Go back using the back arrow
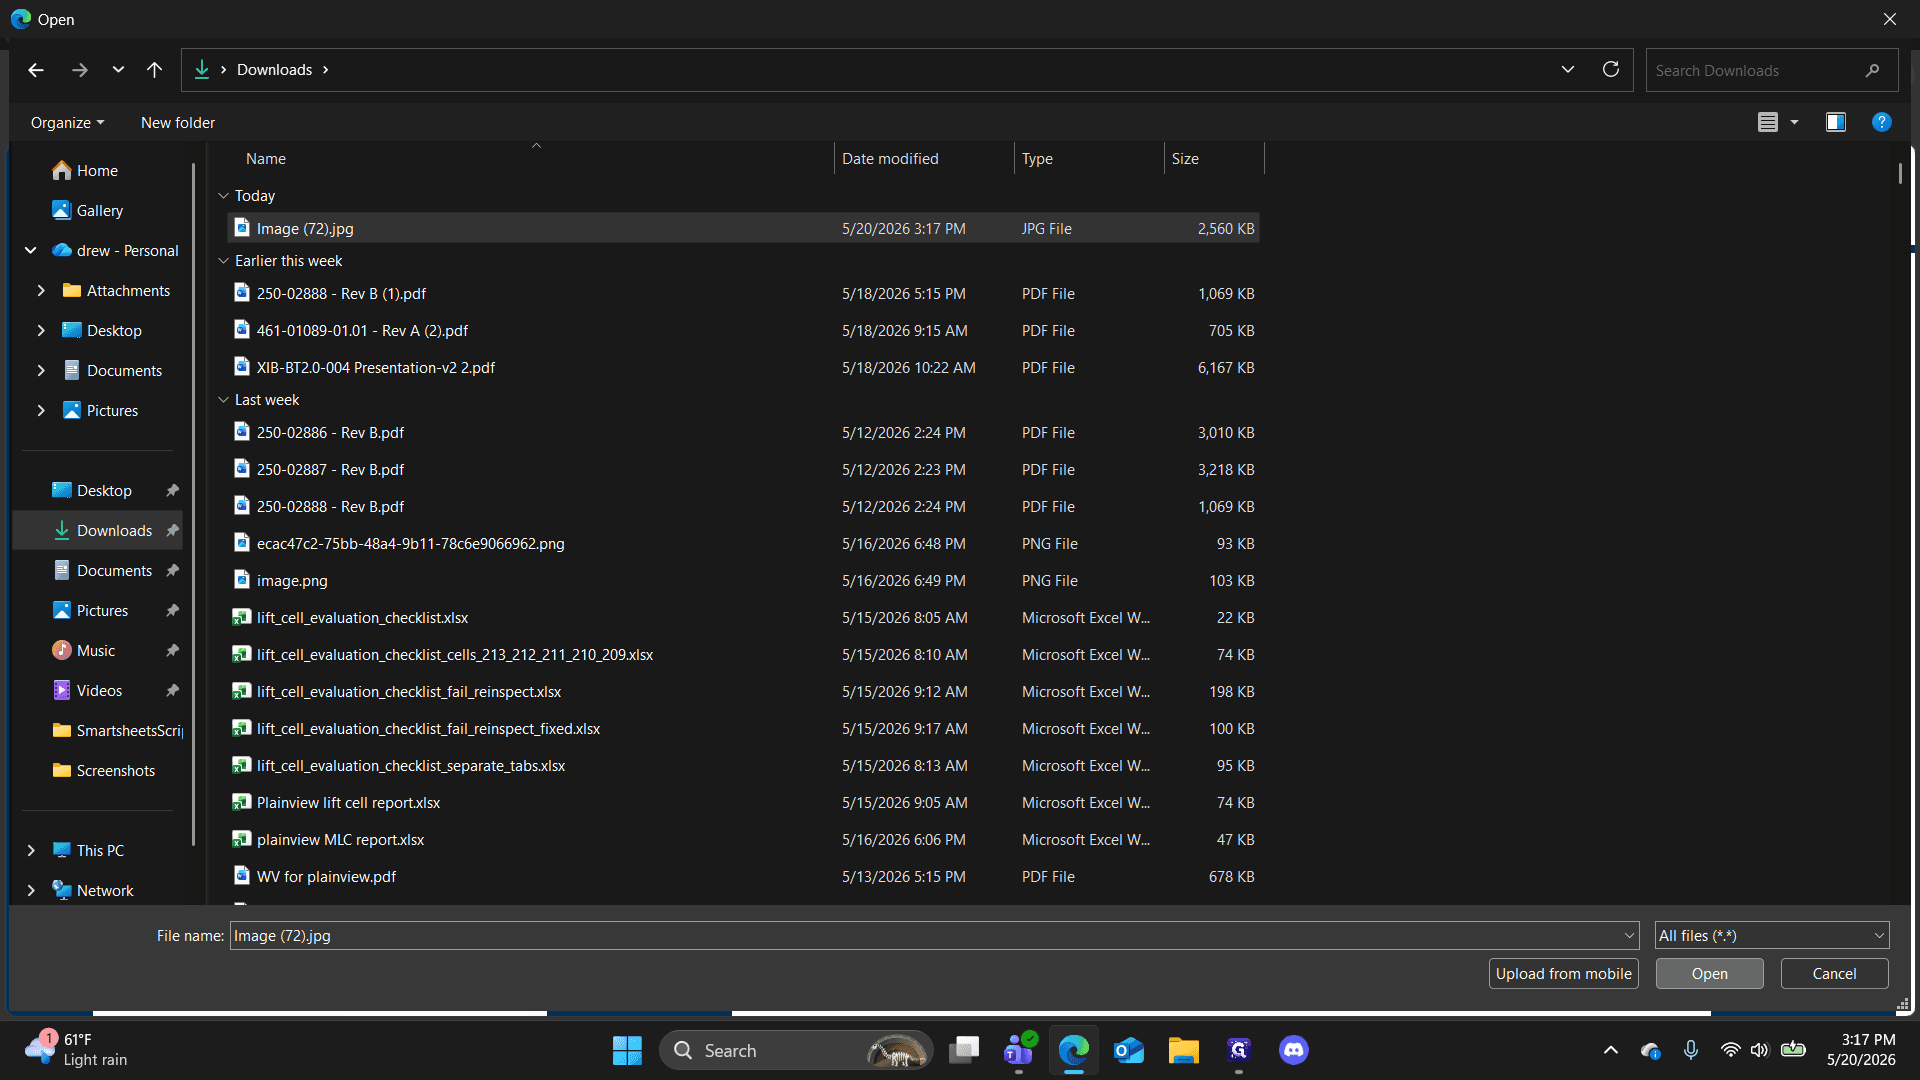 [36, 70]
